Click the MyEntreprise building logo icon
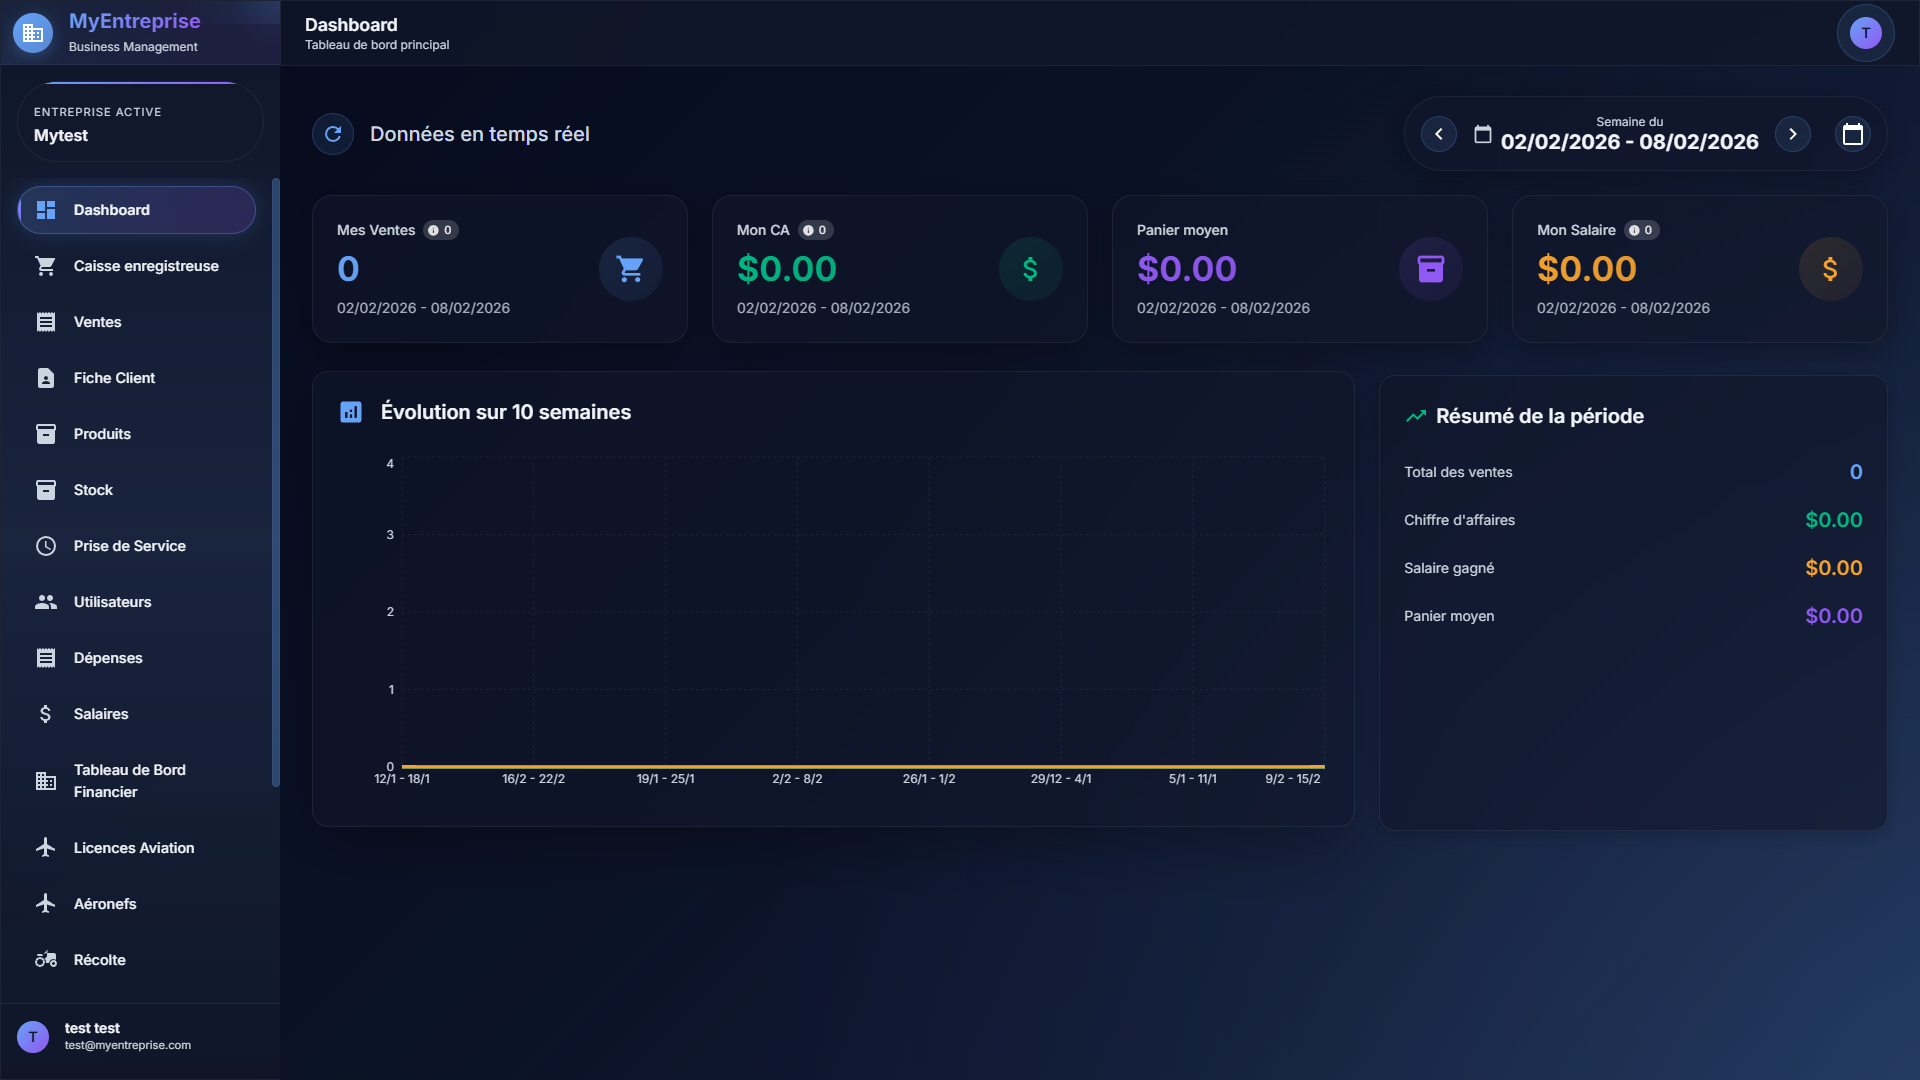Viewport: 1920px width, 1080px height. pos(33,33)
